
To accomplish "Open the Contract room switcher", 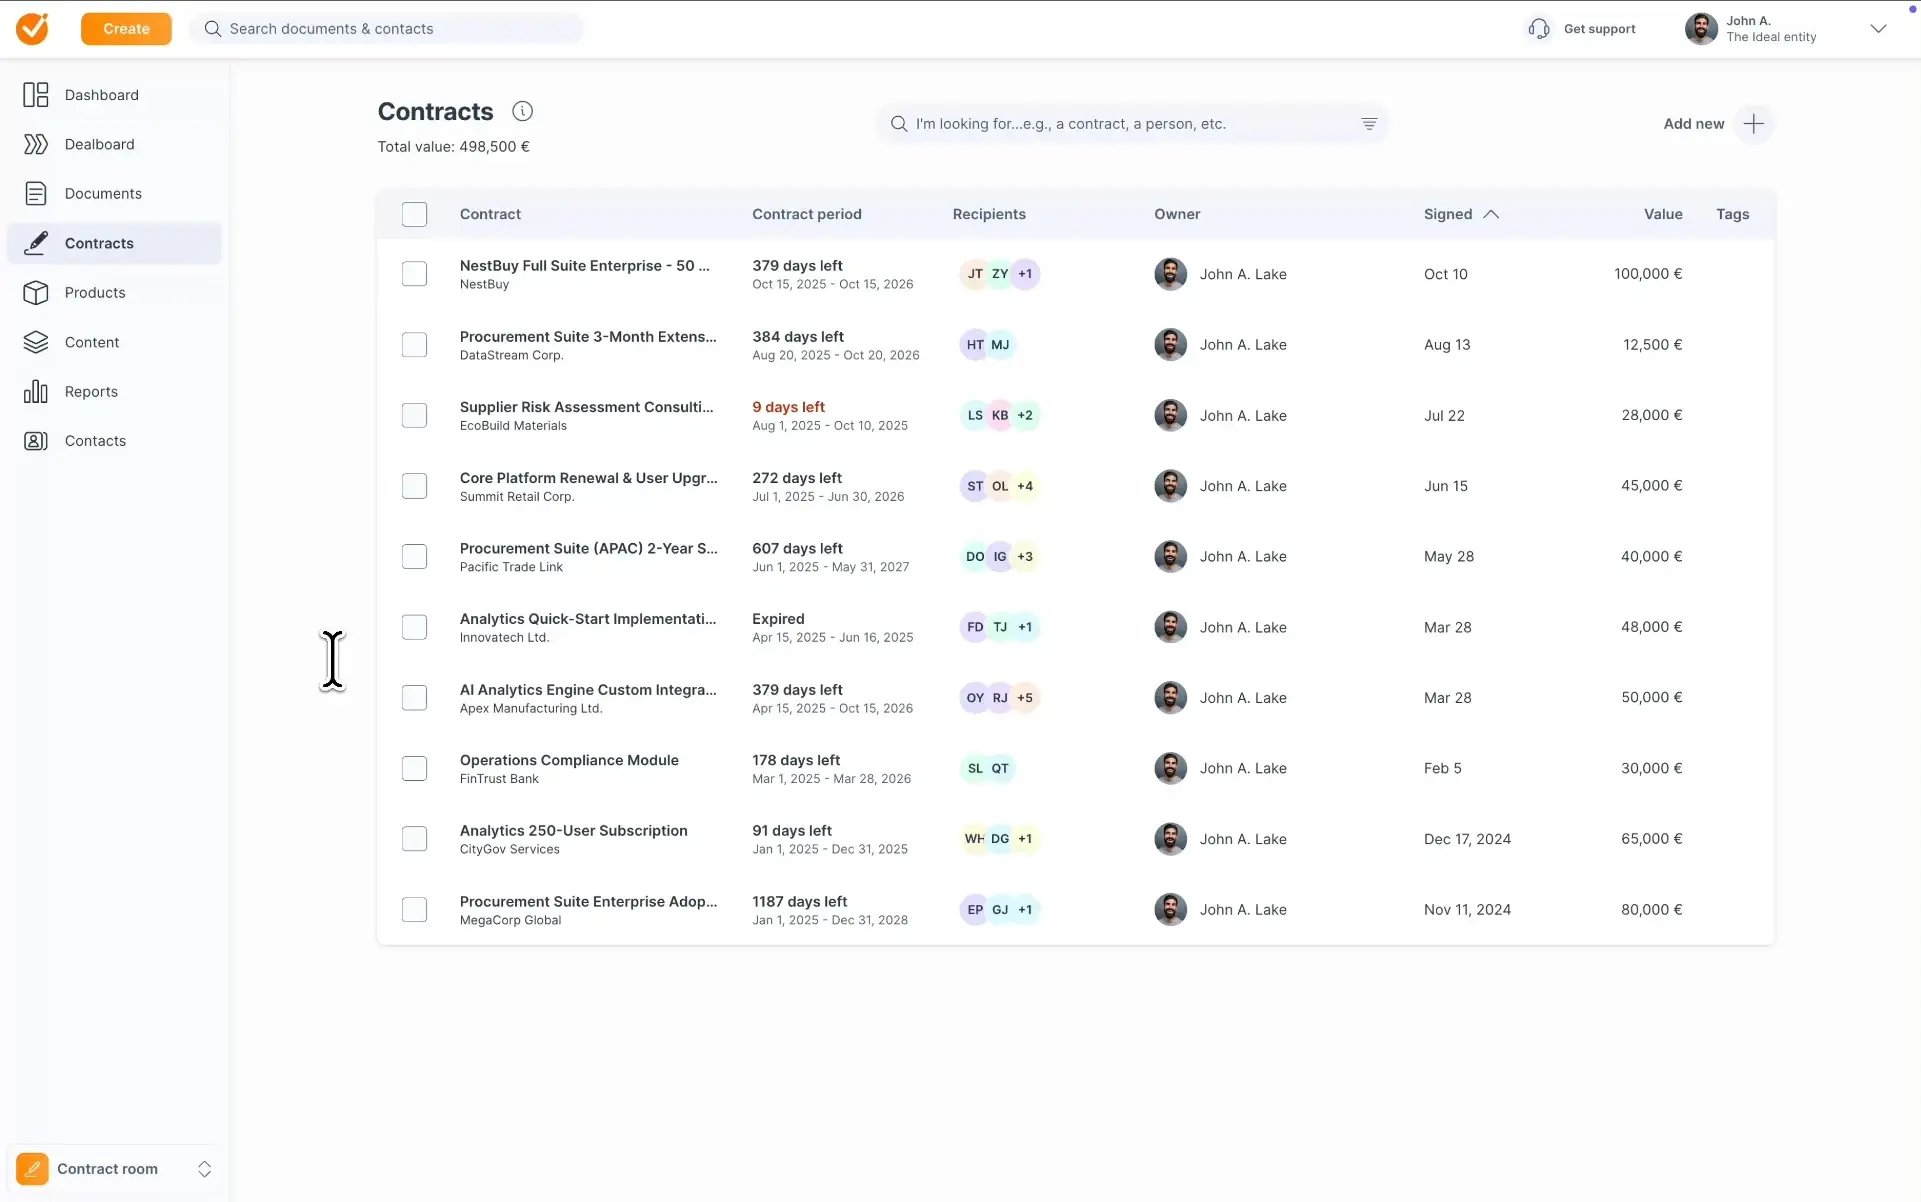I will [204, 1169].
